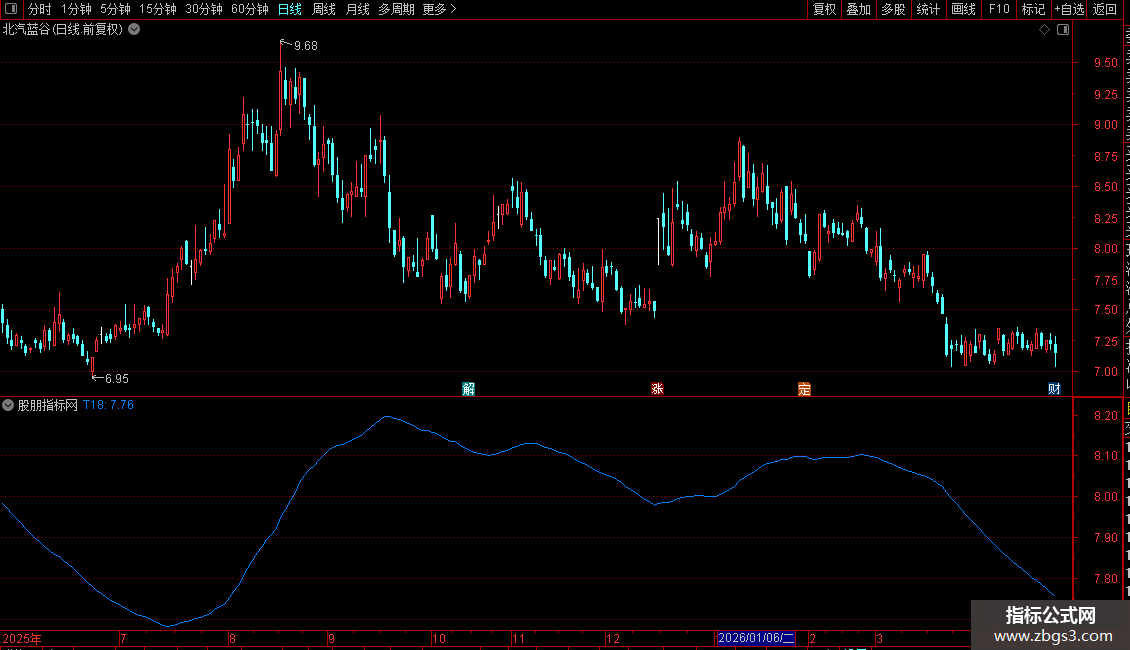Click the 股朋指标网 indicator name
This screenshot has height=650, width=1130.
[48, 405]
